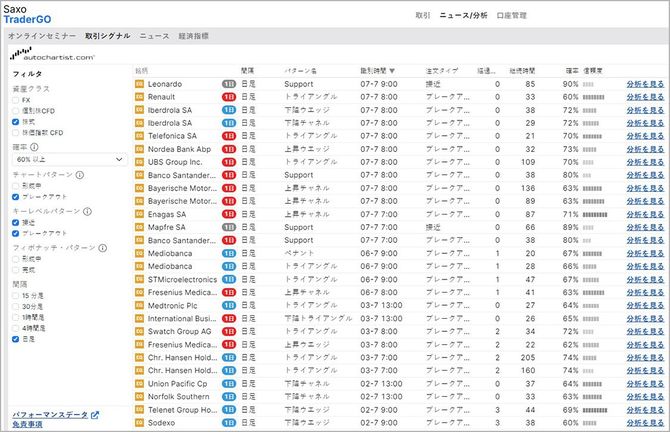Enable the 個別株CFD checkbox

(x=16, y=111)
